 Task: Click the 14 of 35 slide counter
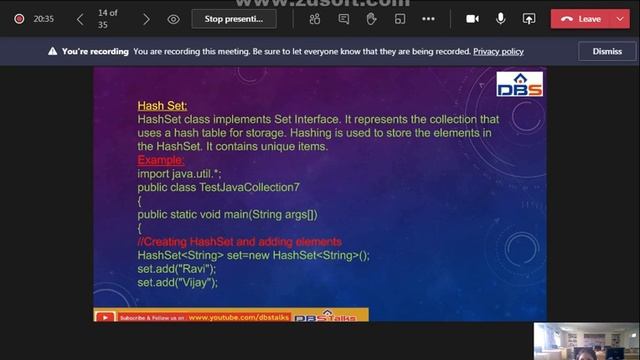(107, 19)
